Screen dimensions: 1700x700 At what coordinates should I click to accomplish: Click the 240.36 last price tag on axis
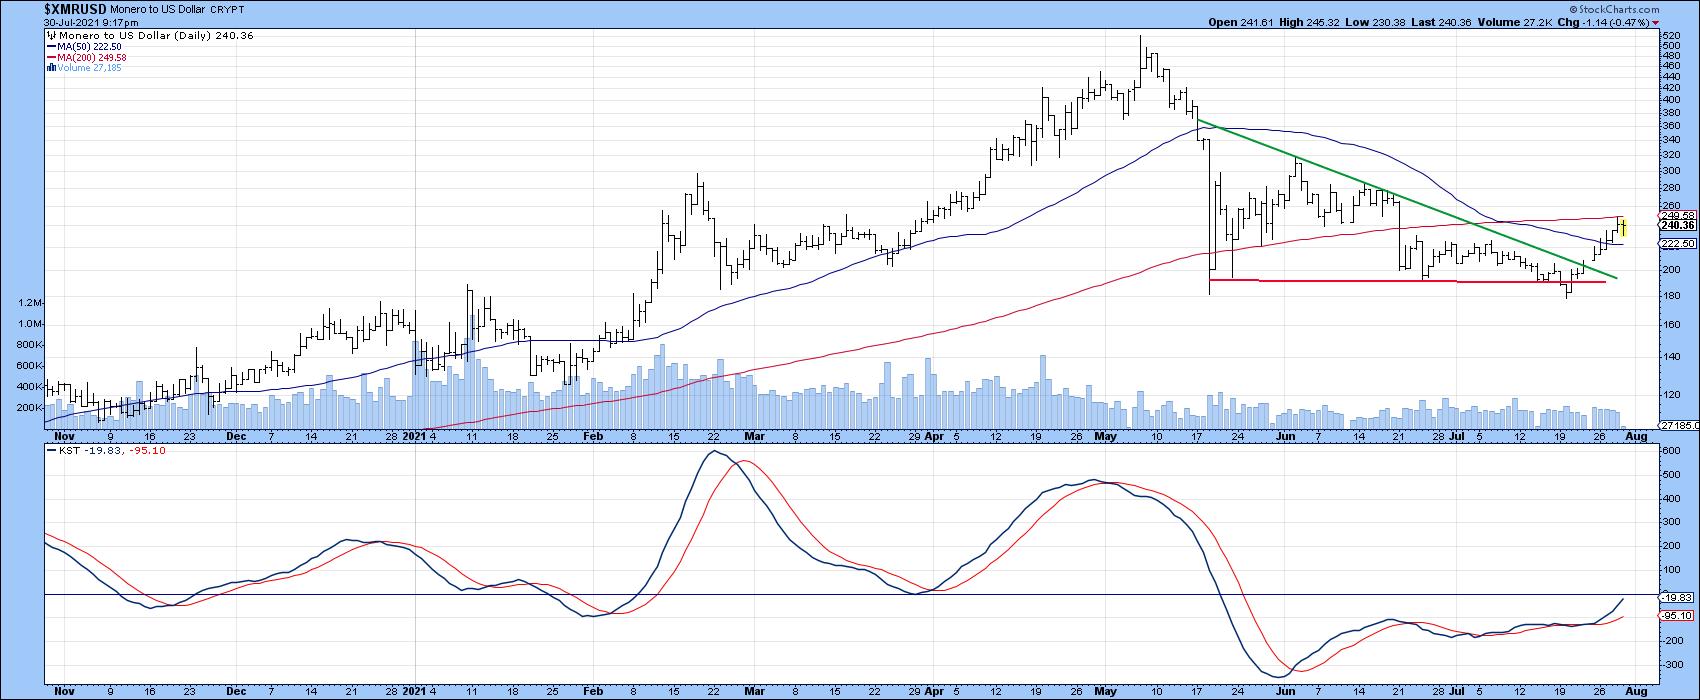(1676, 226)
